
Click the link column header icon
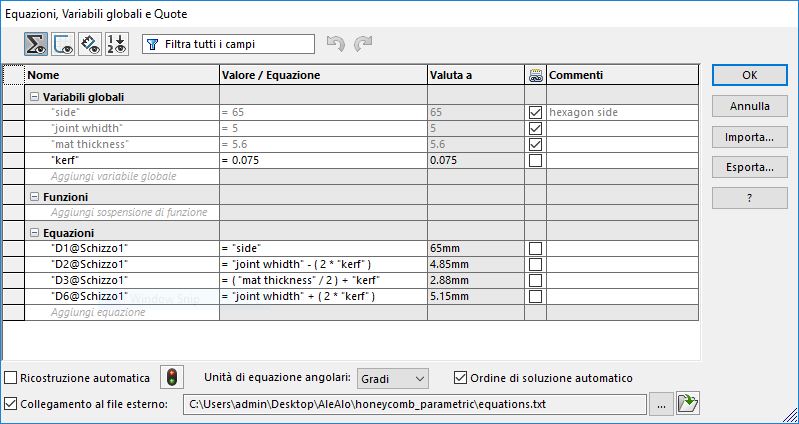[535, 75]
